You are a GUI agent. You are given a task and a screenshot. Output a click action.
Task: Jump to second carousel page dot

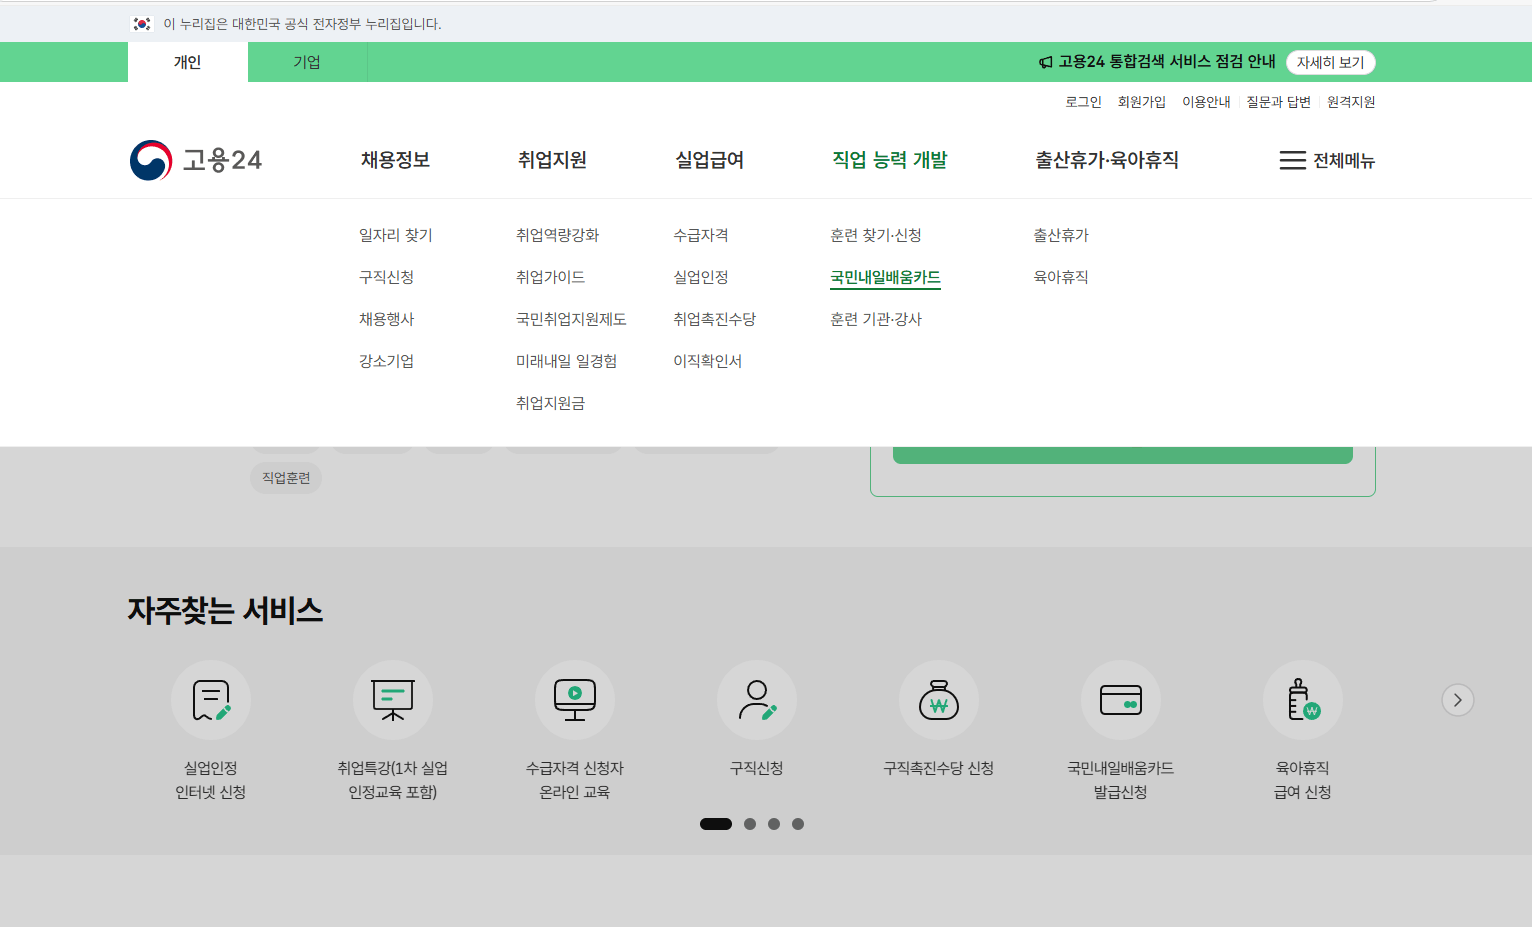[x=749, y=824]
